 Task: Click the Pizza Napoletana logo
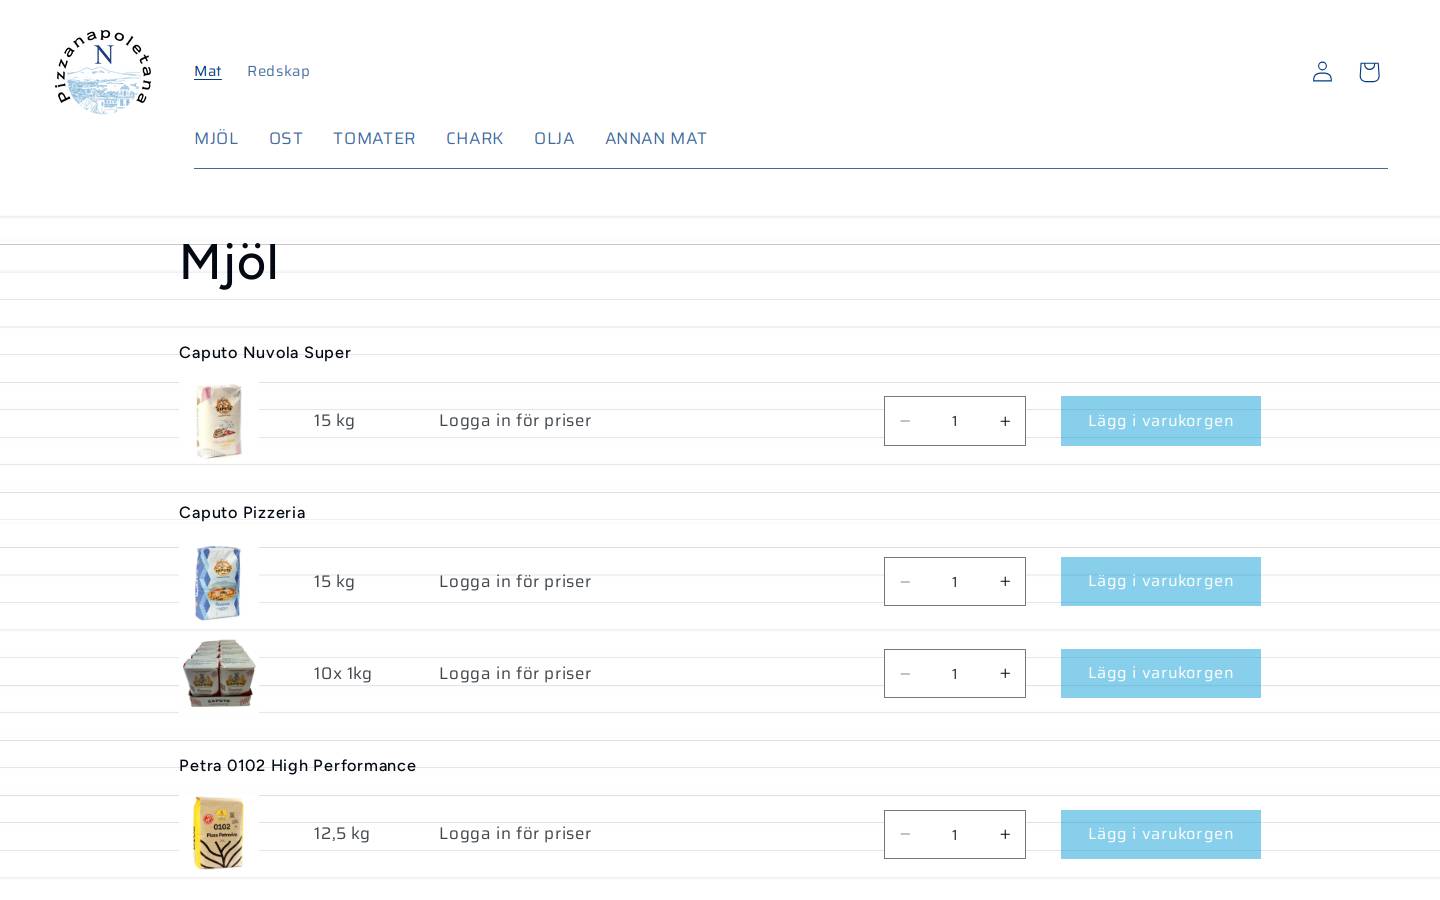[x=104, y=72]
